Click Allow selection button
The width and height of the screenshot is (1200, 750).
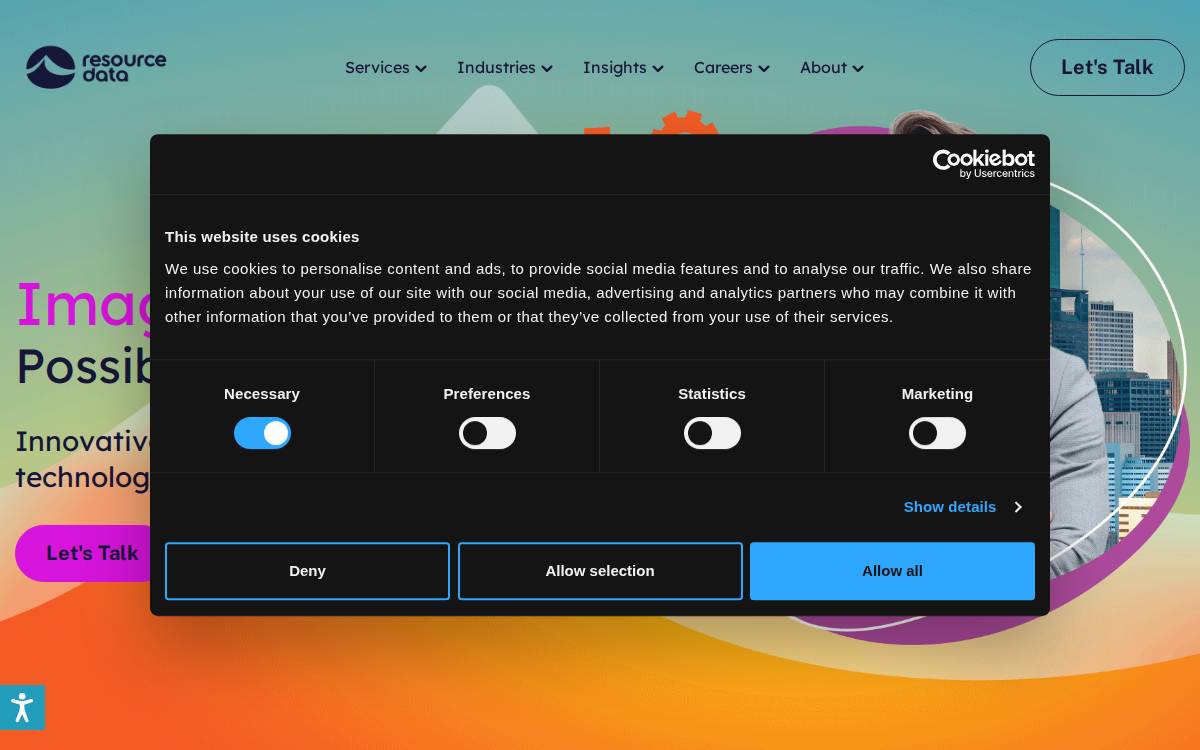tap(600, 571)
